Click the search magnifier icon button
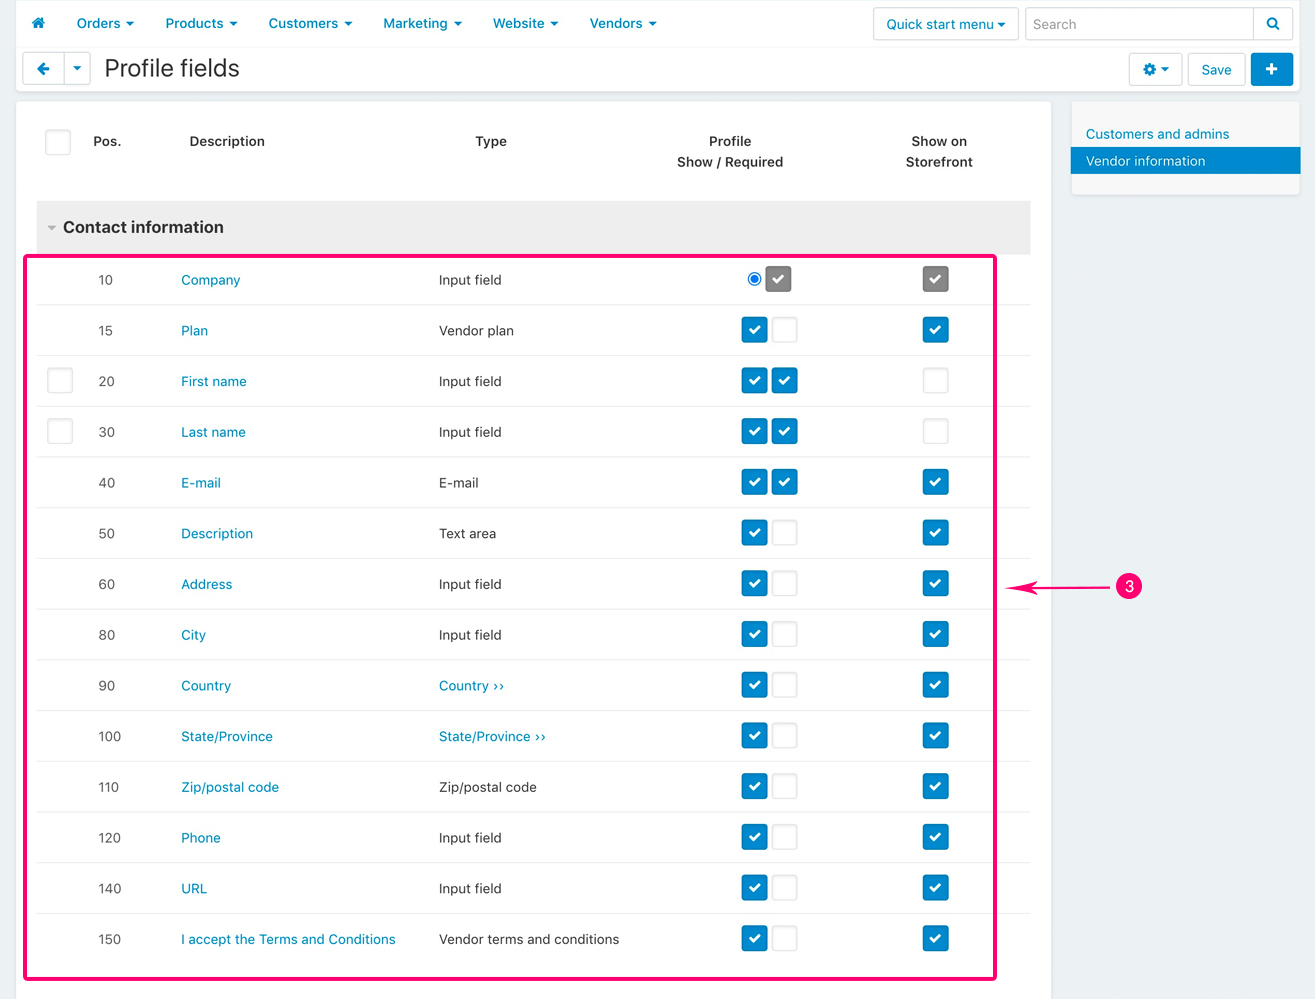Image resolution: width=1315 pixels, height=999 pixels. pyautogui.click(x=1272, y=24)
